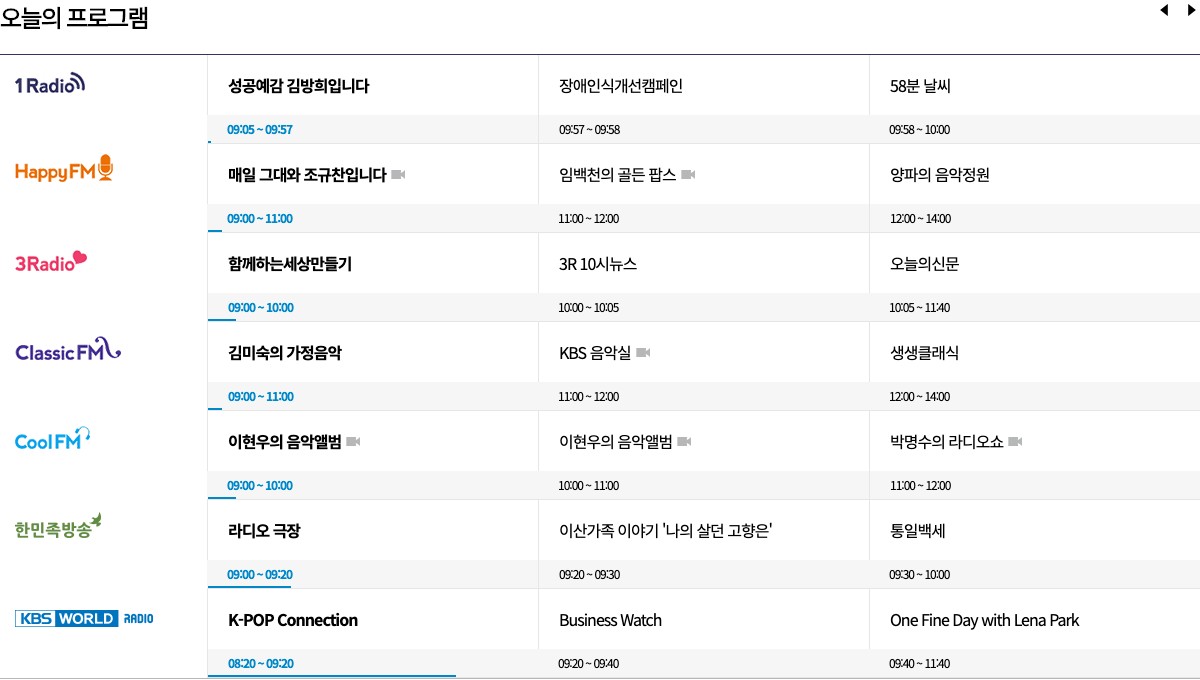Open program 58분 날씨

[x=920, y=86]
